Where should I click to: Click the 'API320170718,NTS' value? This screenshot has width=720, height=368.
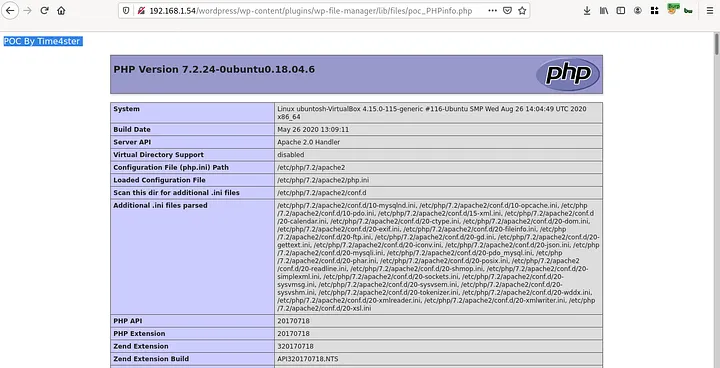click(308, 359)
